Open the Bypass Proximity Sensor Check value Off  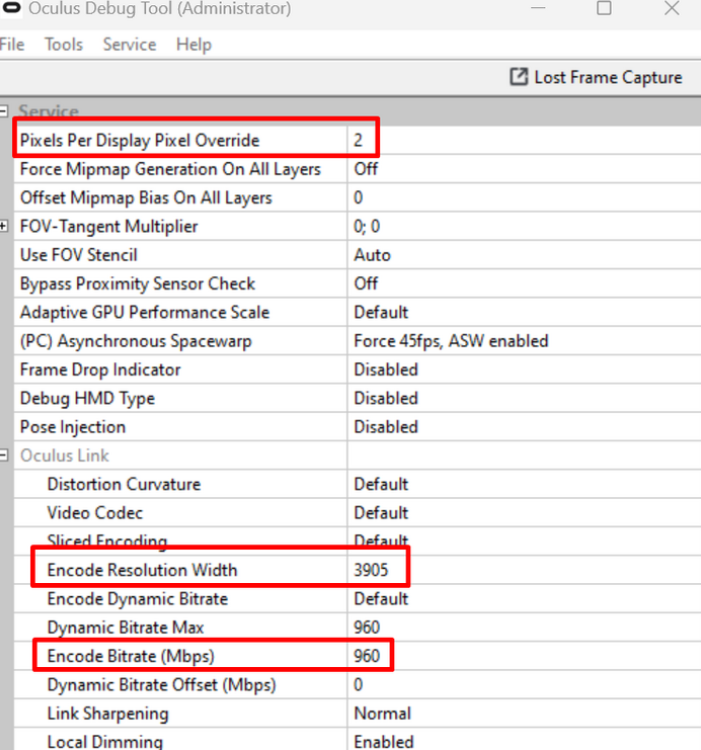[x=366, y=284]
